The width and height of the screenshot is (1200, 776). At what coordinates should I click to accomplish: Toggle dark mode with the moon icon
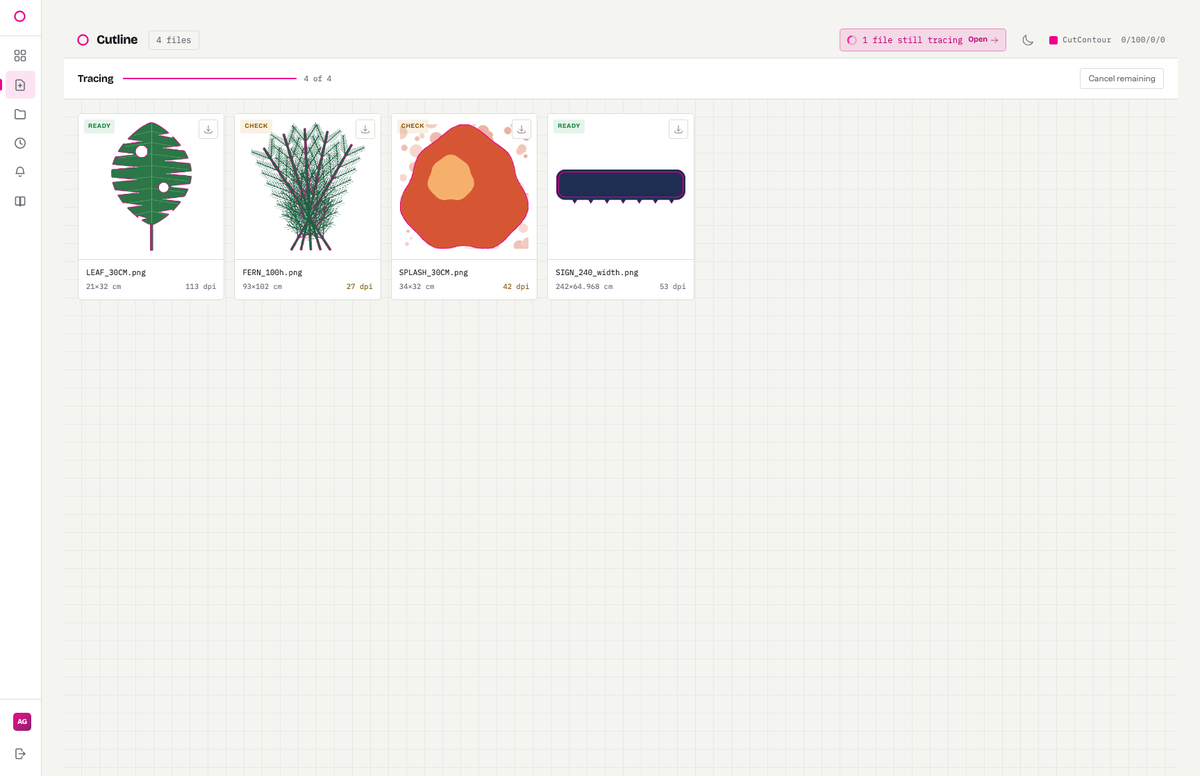pyautogui.click(x=1027, y=40)
